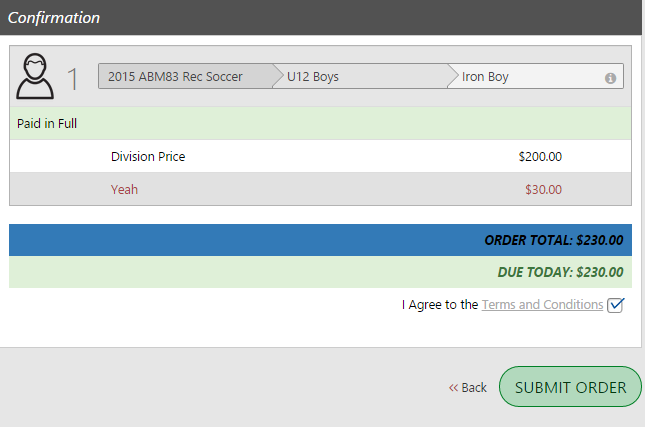Click the Confirmation header title
The width and height of the screenshot is (647, 428).
(x=54, y=18)
